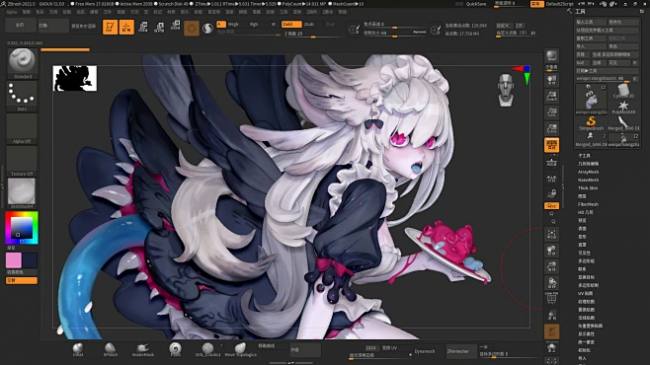Click the head camera view orientation widget

[x=506, y=90]
